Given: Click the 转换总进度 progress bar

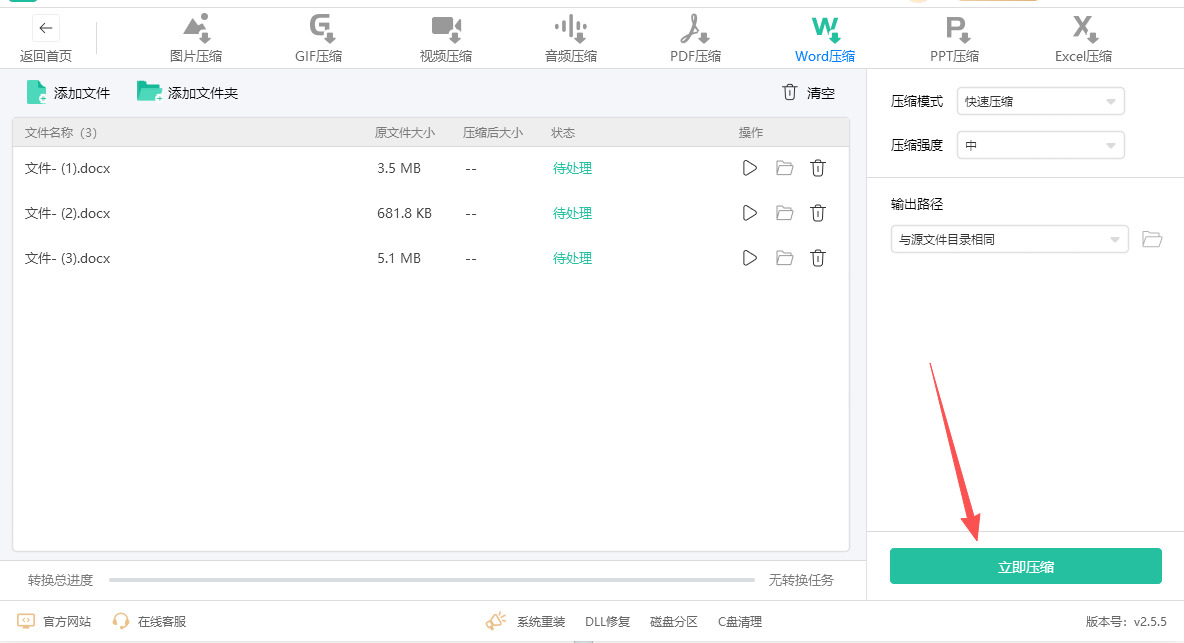Looking at the screenshot, I should coord(431,580).
